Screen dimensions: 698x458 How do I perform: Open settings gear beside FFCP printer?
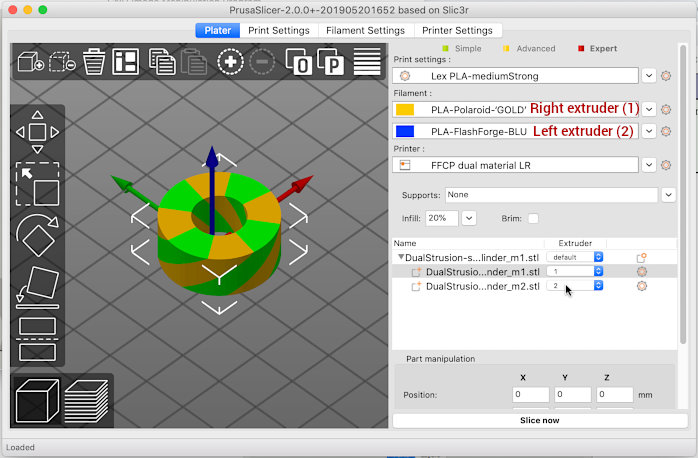pyautogui.click(x=666, y=165)
